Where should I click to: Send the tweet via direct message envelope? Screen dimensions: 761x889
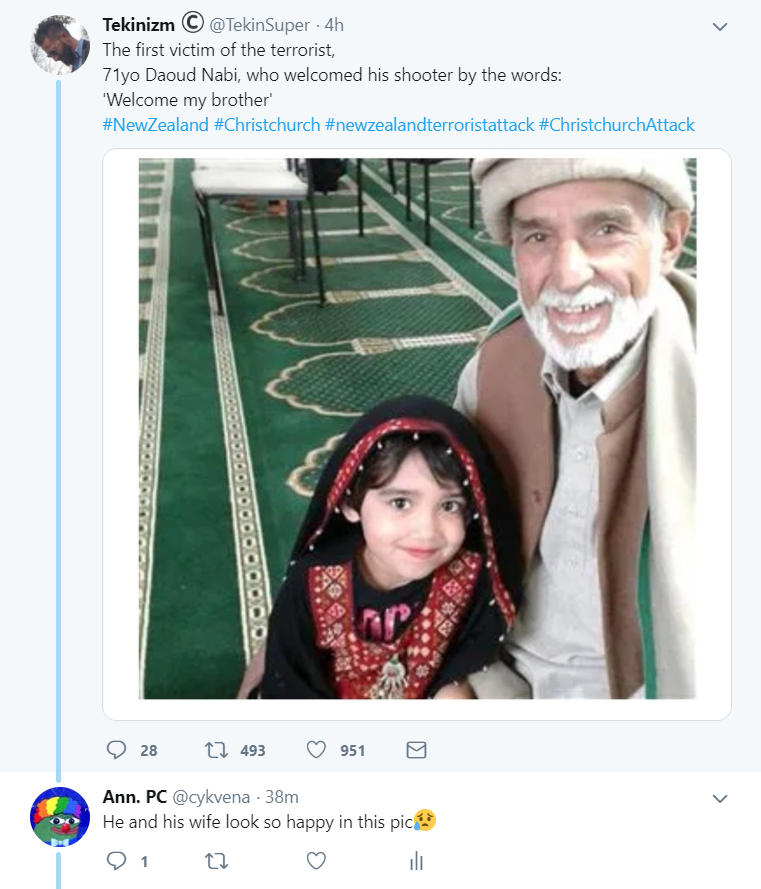(x=417, y=750)
